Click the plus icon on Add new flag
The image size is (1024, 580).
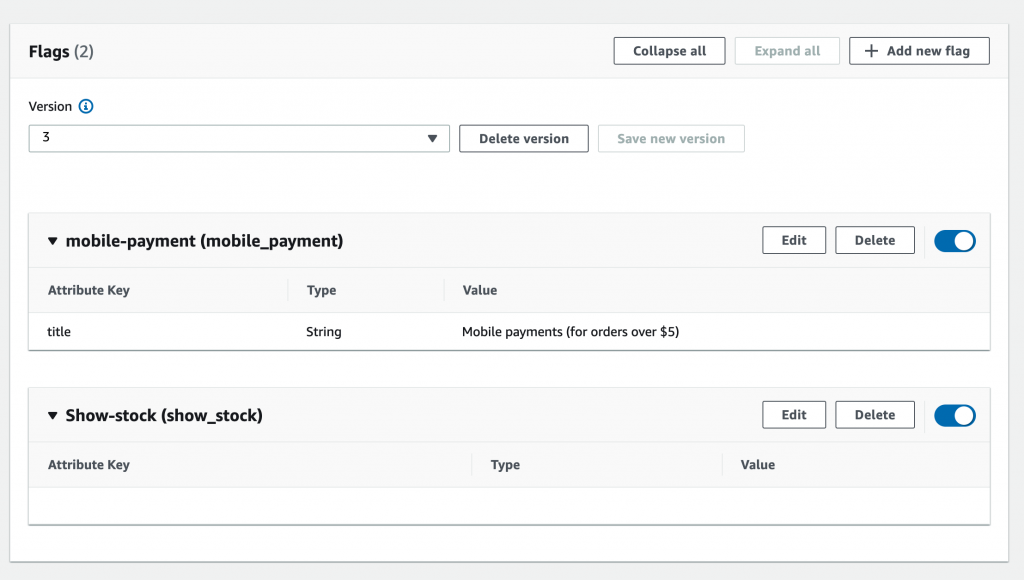coord(871,51)
